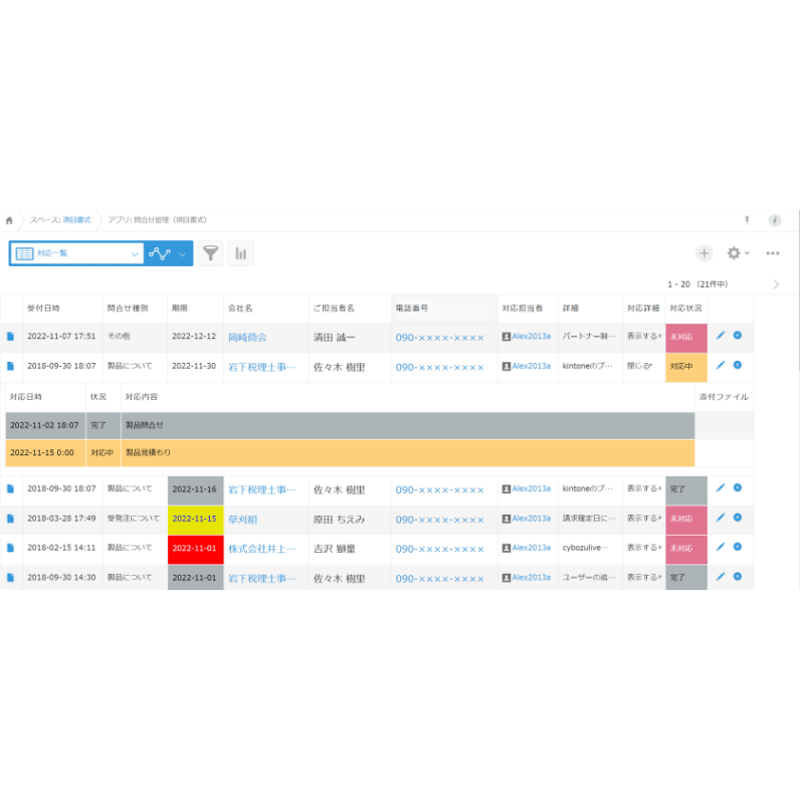Edit the 2022-11-16 deadline record

720,488
